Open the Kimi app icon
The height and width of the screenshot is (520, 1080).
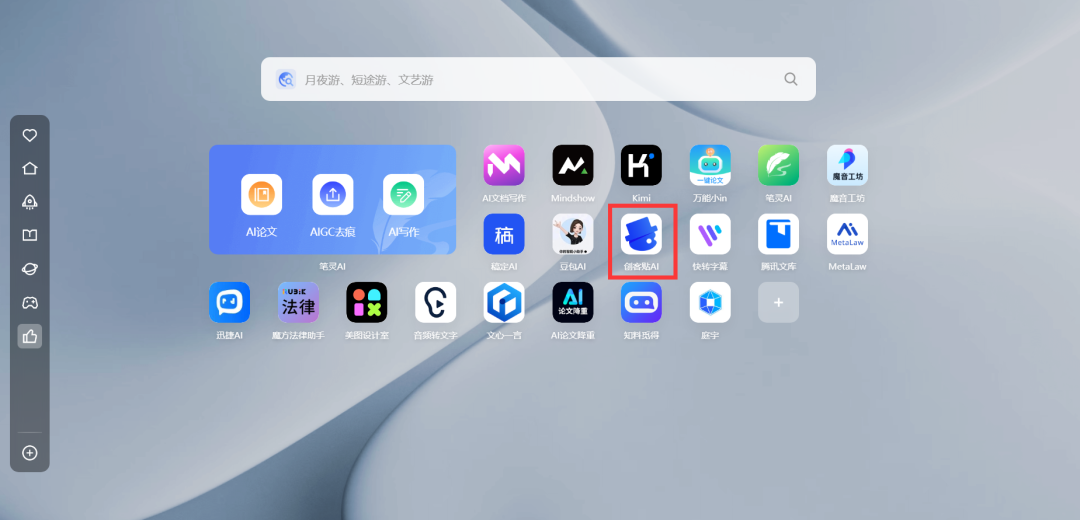click(x=641, y=165)
